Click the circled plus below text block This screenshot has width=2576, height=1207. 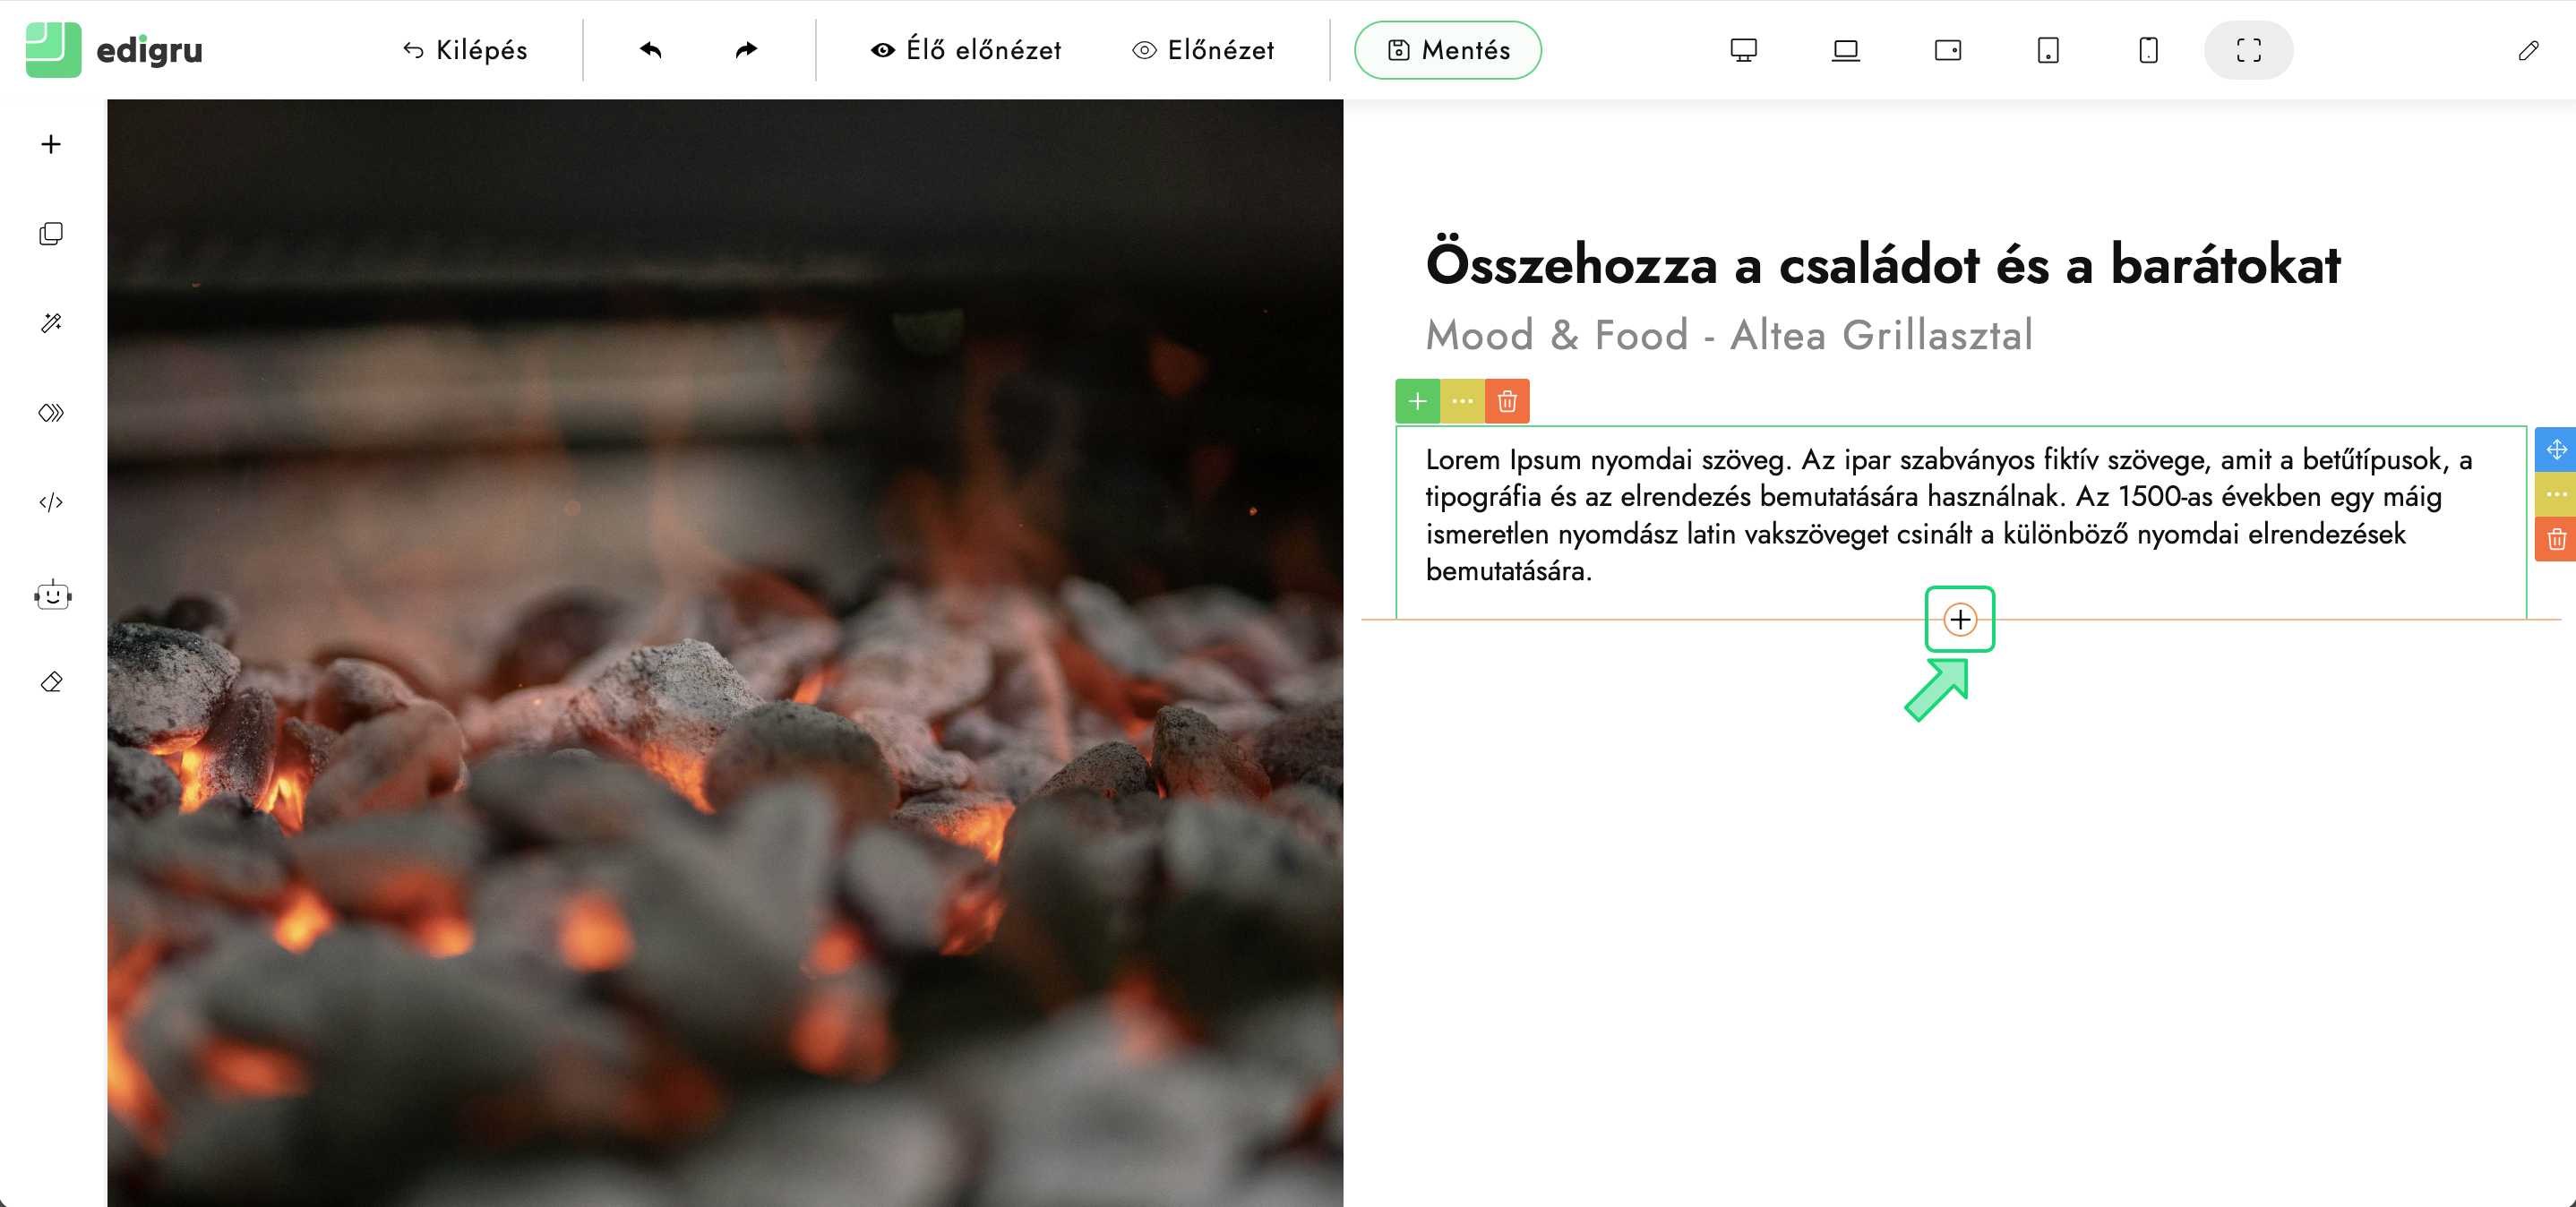pos(1960,620)
